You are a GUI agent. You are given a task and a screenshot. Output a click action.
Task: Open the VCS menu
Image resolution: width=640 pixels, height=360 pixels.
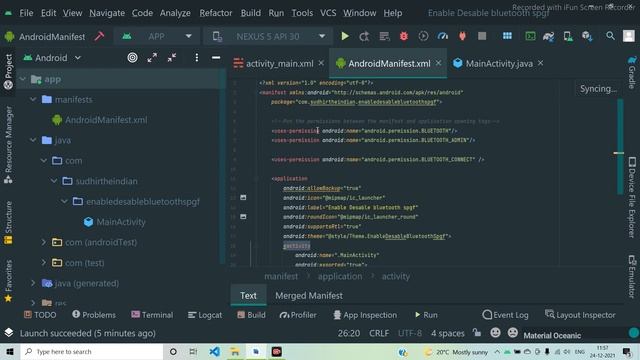(x=328, y=13)
